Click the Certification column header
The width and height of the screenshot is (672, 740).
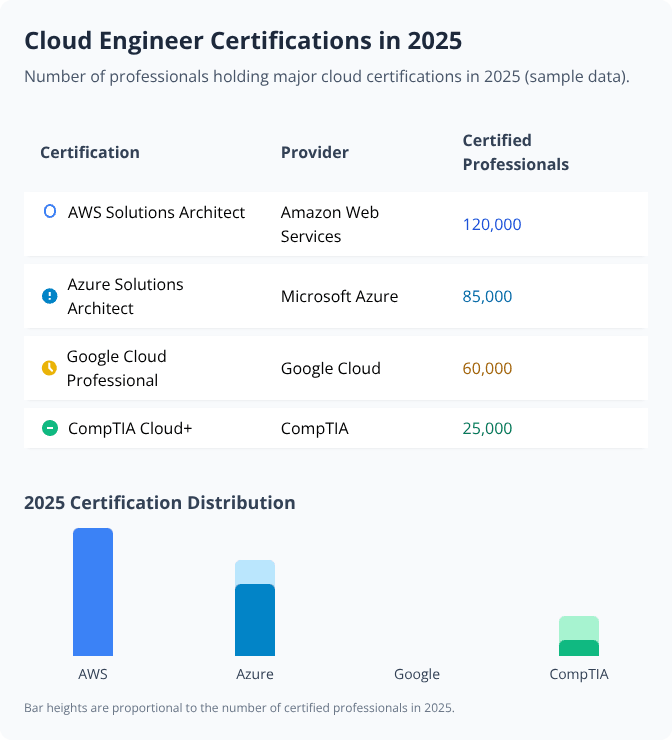(90, 152)
